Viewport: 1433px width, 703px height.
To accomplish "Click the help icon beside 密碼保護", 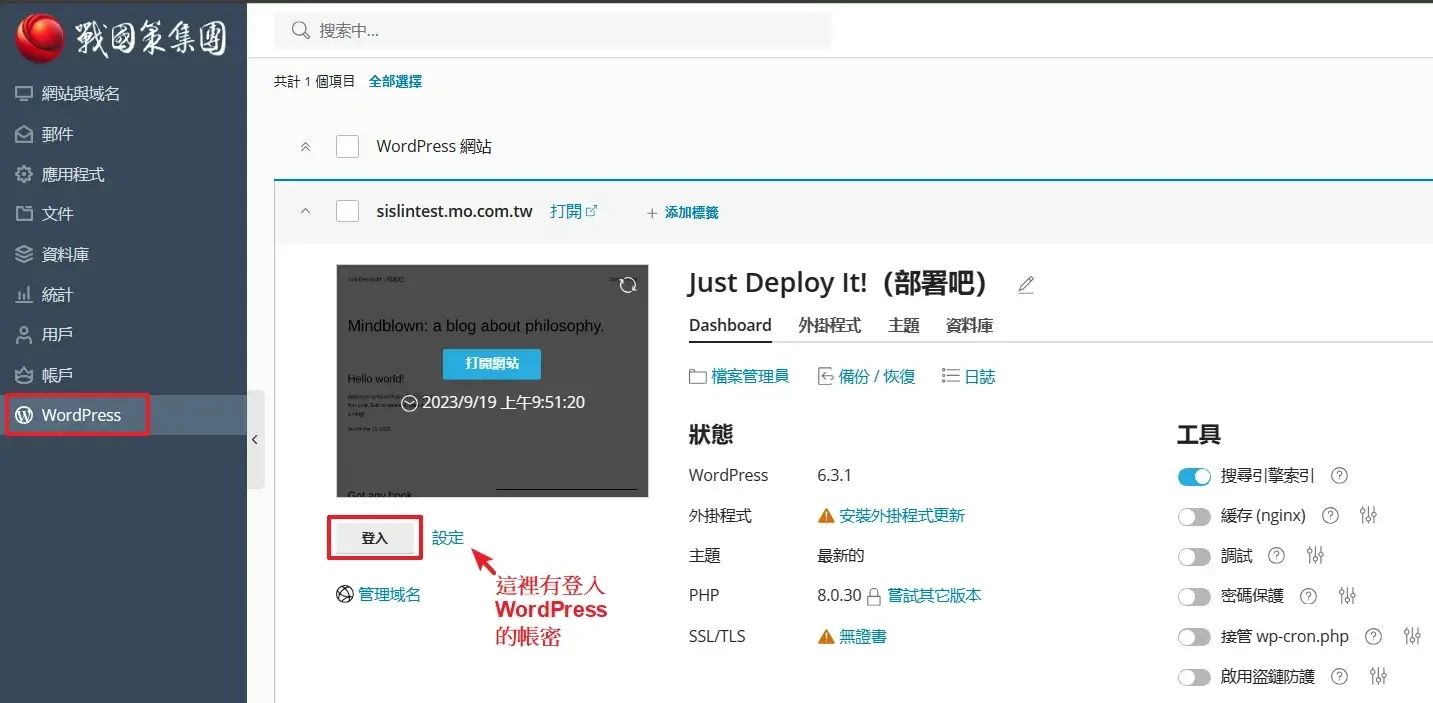I will 1308,597.
